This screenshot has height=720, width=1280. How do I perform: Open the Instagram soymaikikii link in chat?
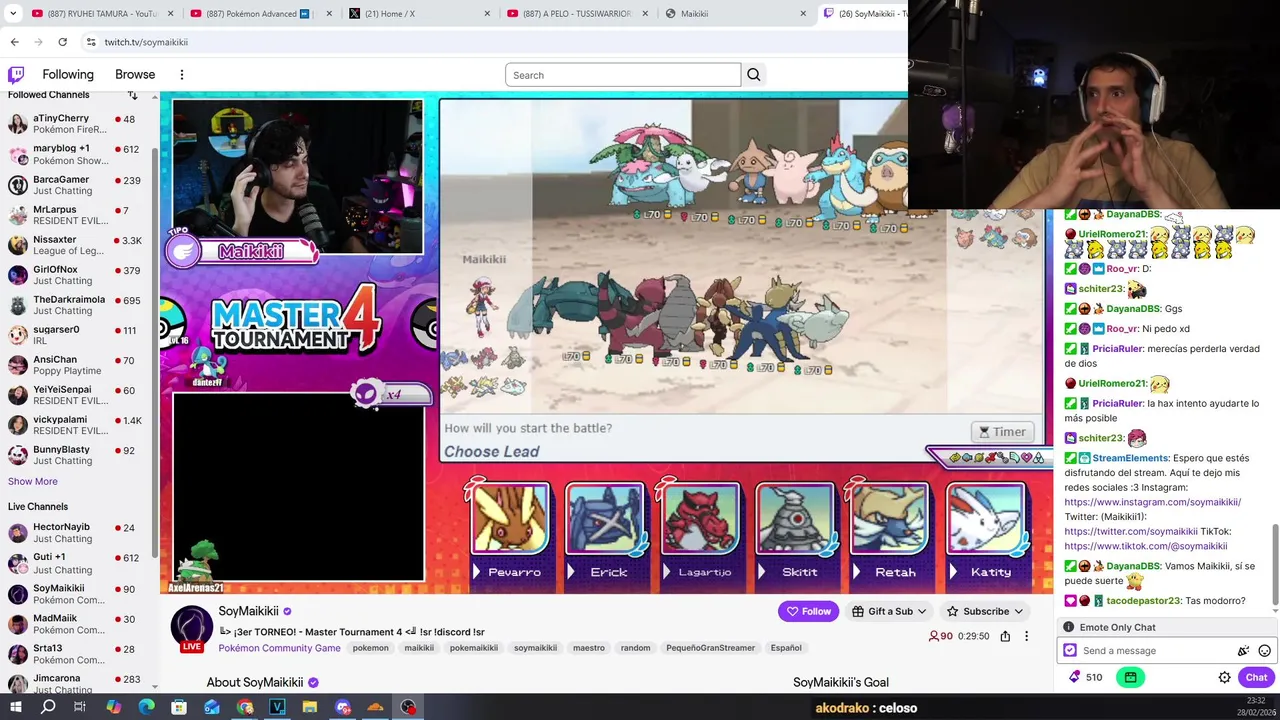pos(1152,502)
